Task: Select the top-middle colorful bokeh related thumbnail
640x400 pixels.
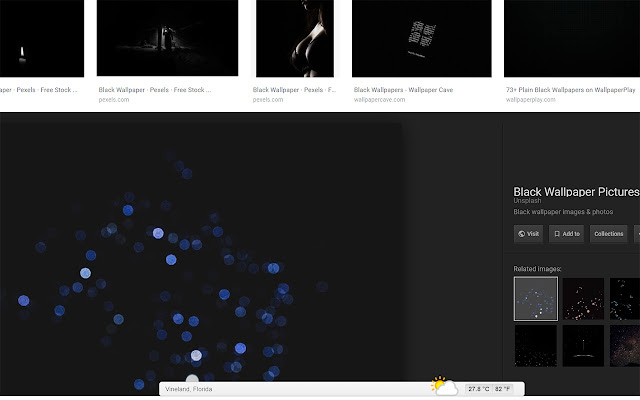Action: [x=583, y=298]
